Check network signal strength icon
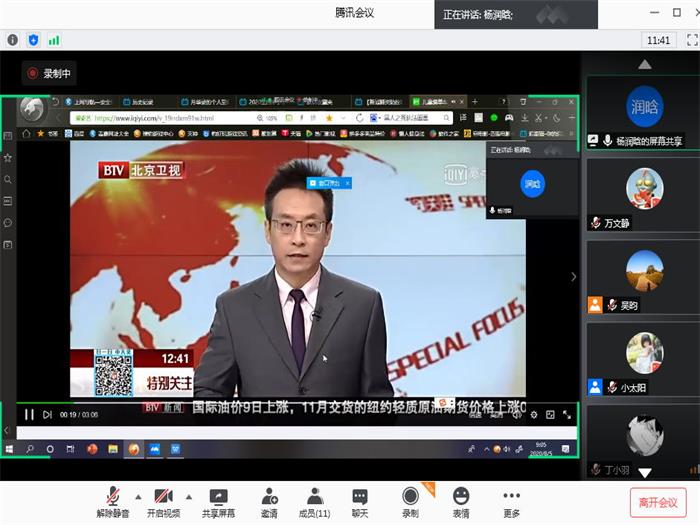Screen dimensions: 700x525 coord(54,41)
